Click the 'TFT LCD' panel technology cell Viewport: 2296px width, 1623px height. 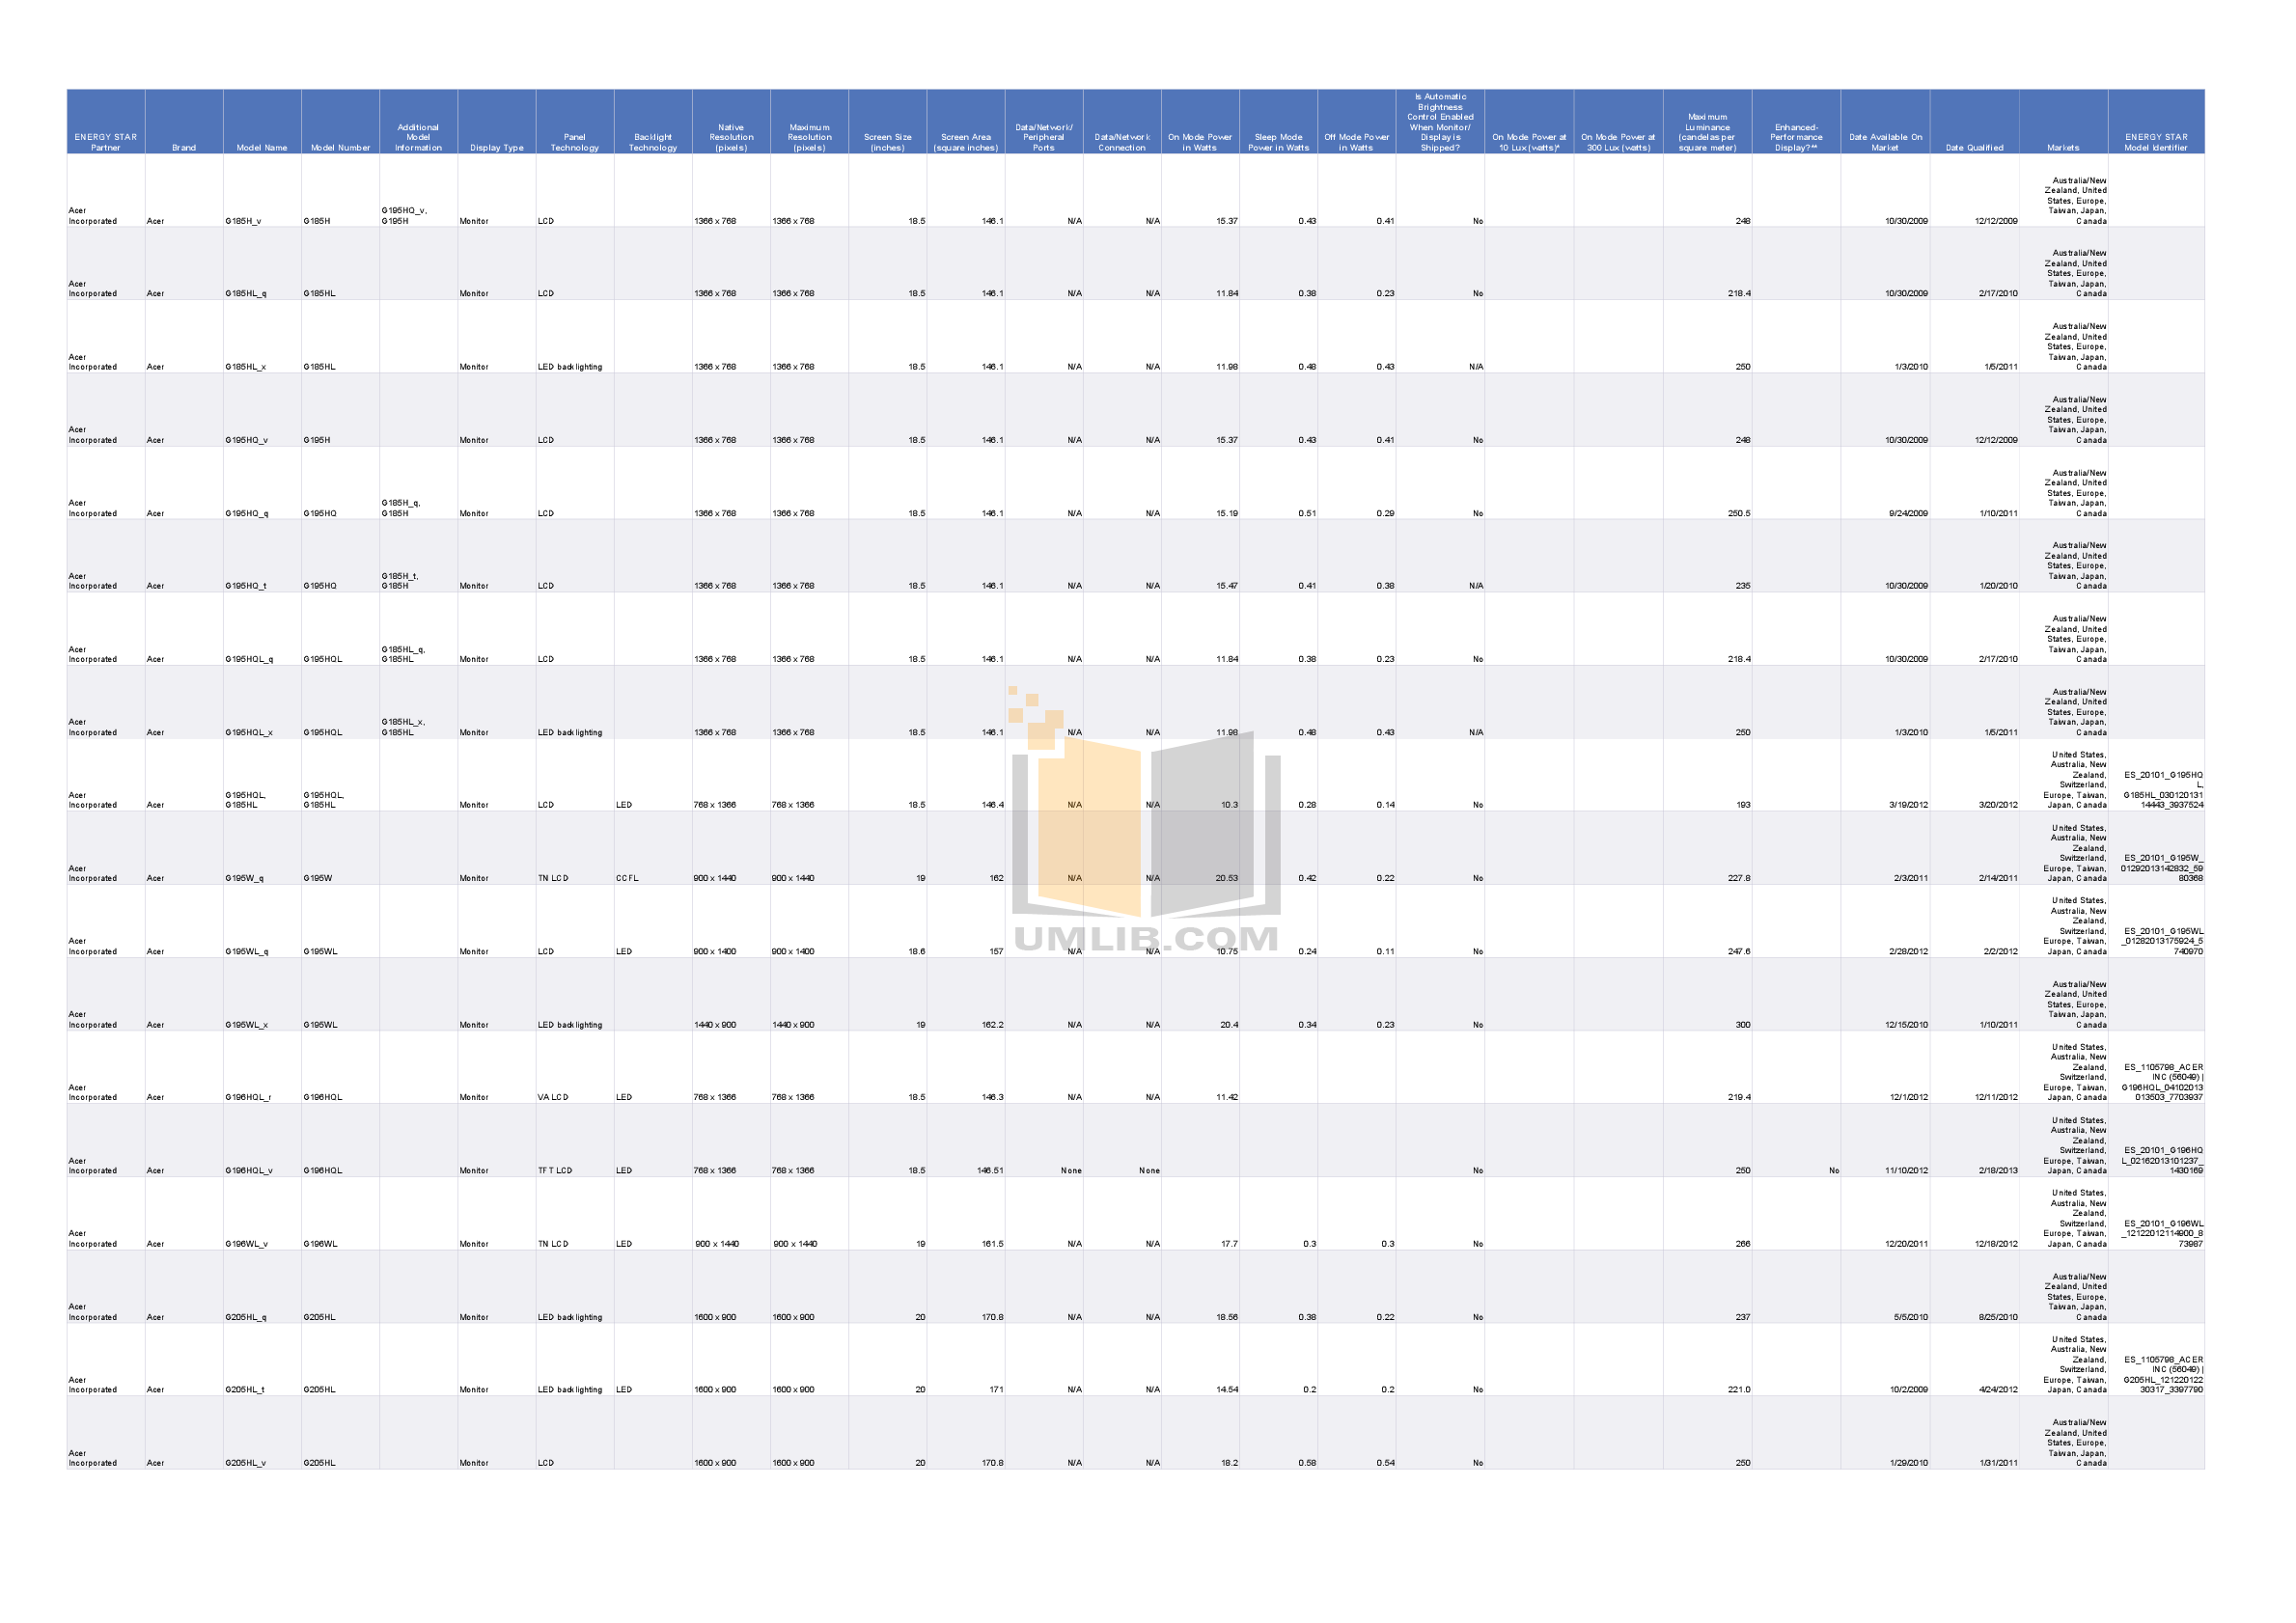point(555,1170)
